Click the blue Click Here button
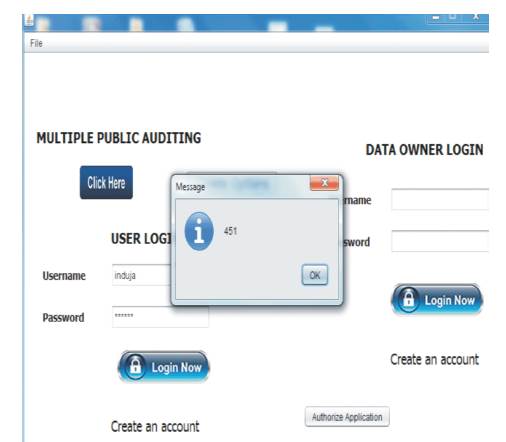The height and width of the screenshot is (442, 506). click(106, 182)
